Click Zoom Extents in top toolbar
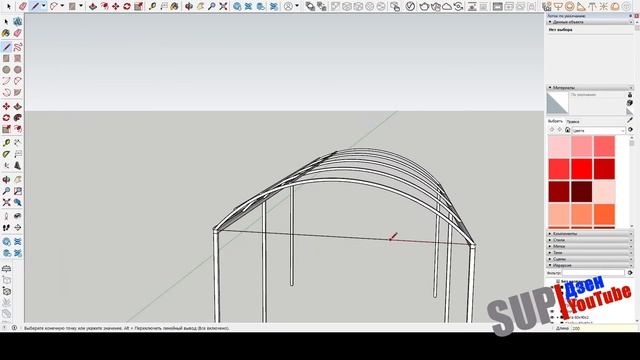Image resolution: width=640 pixels, height=360 pixels. 223,6
